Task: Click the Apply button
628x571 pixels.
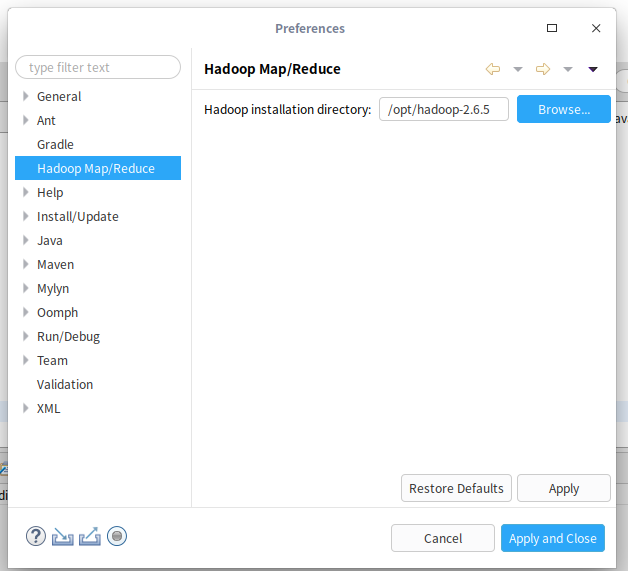Action: [x=564, y=488]
